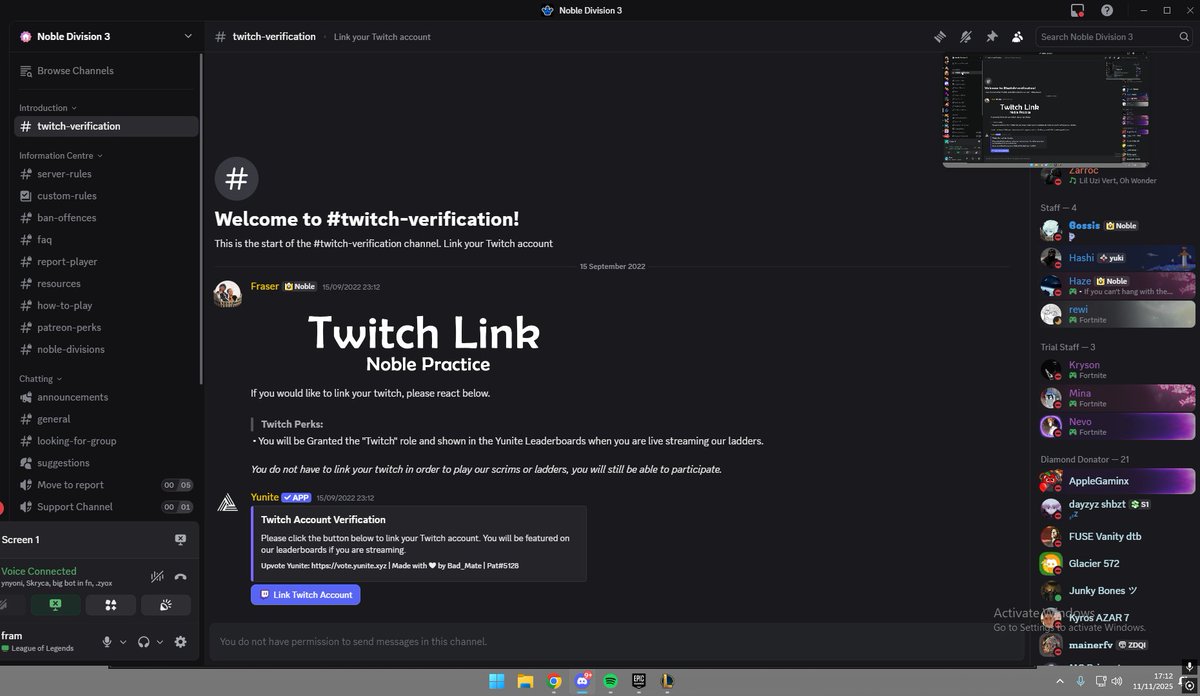Click the stream preview thumbnail

tap(1045, 109)
